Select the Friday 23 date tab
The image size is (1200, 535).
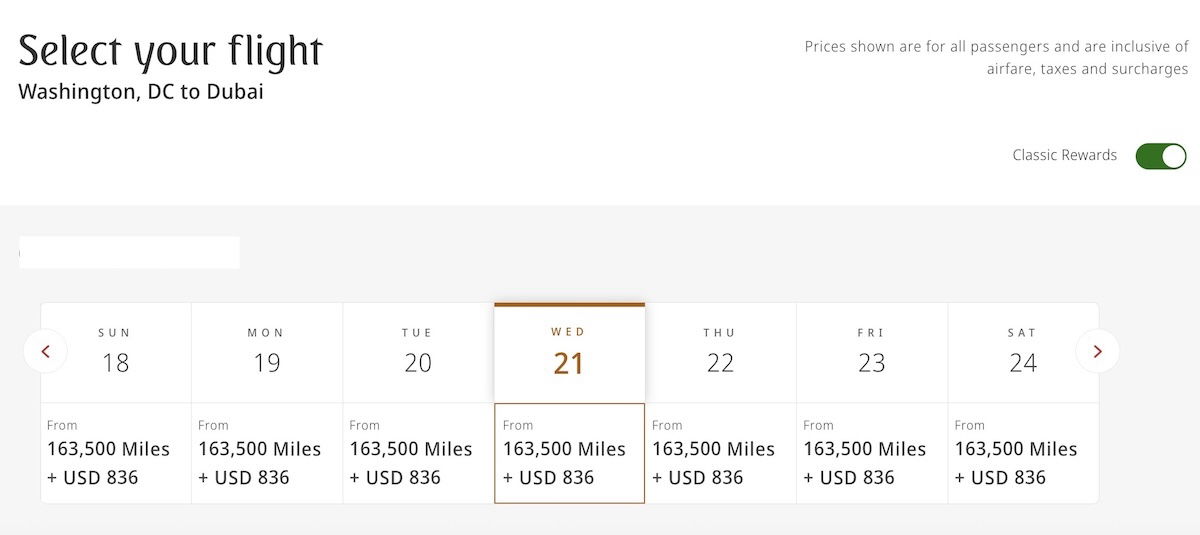(872, 352)
